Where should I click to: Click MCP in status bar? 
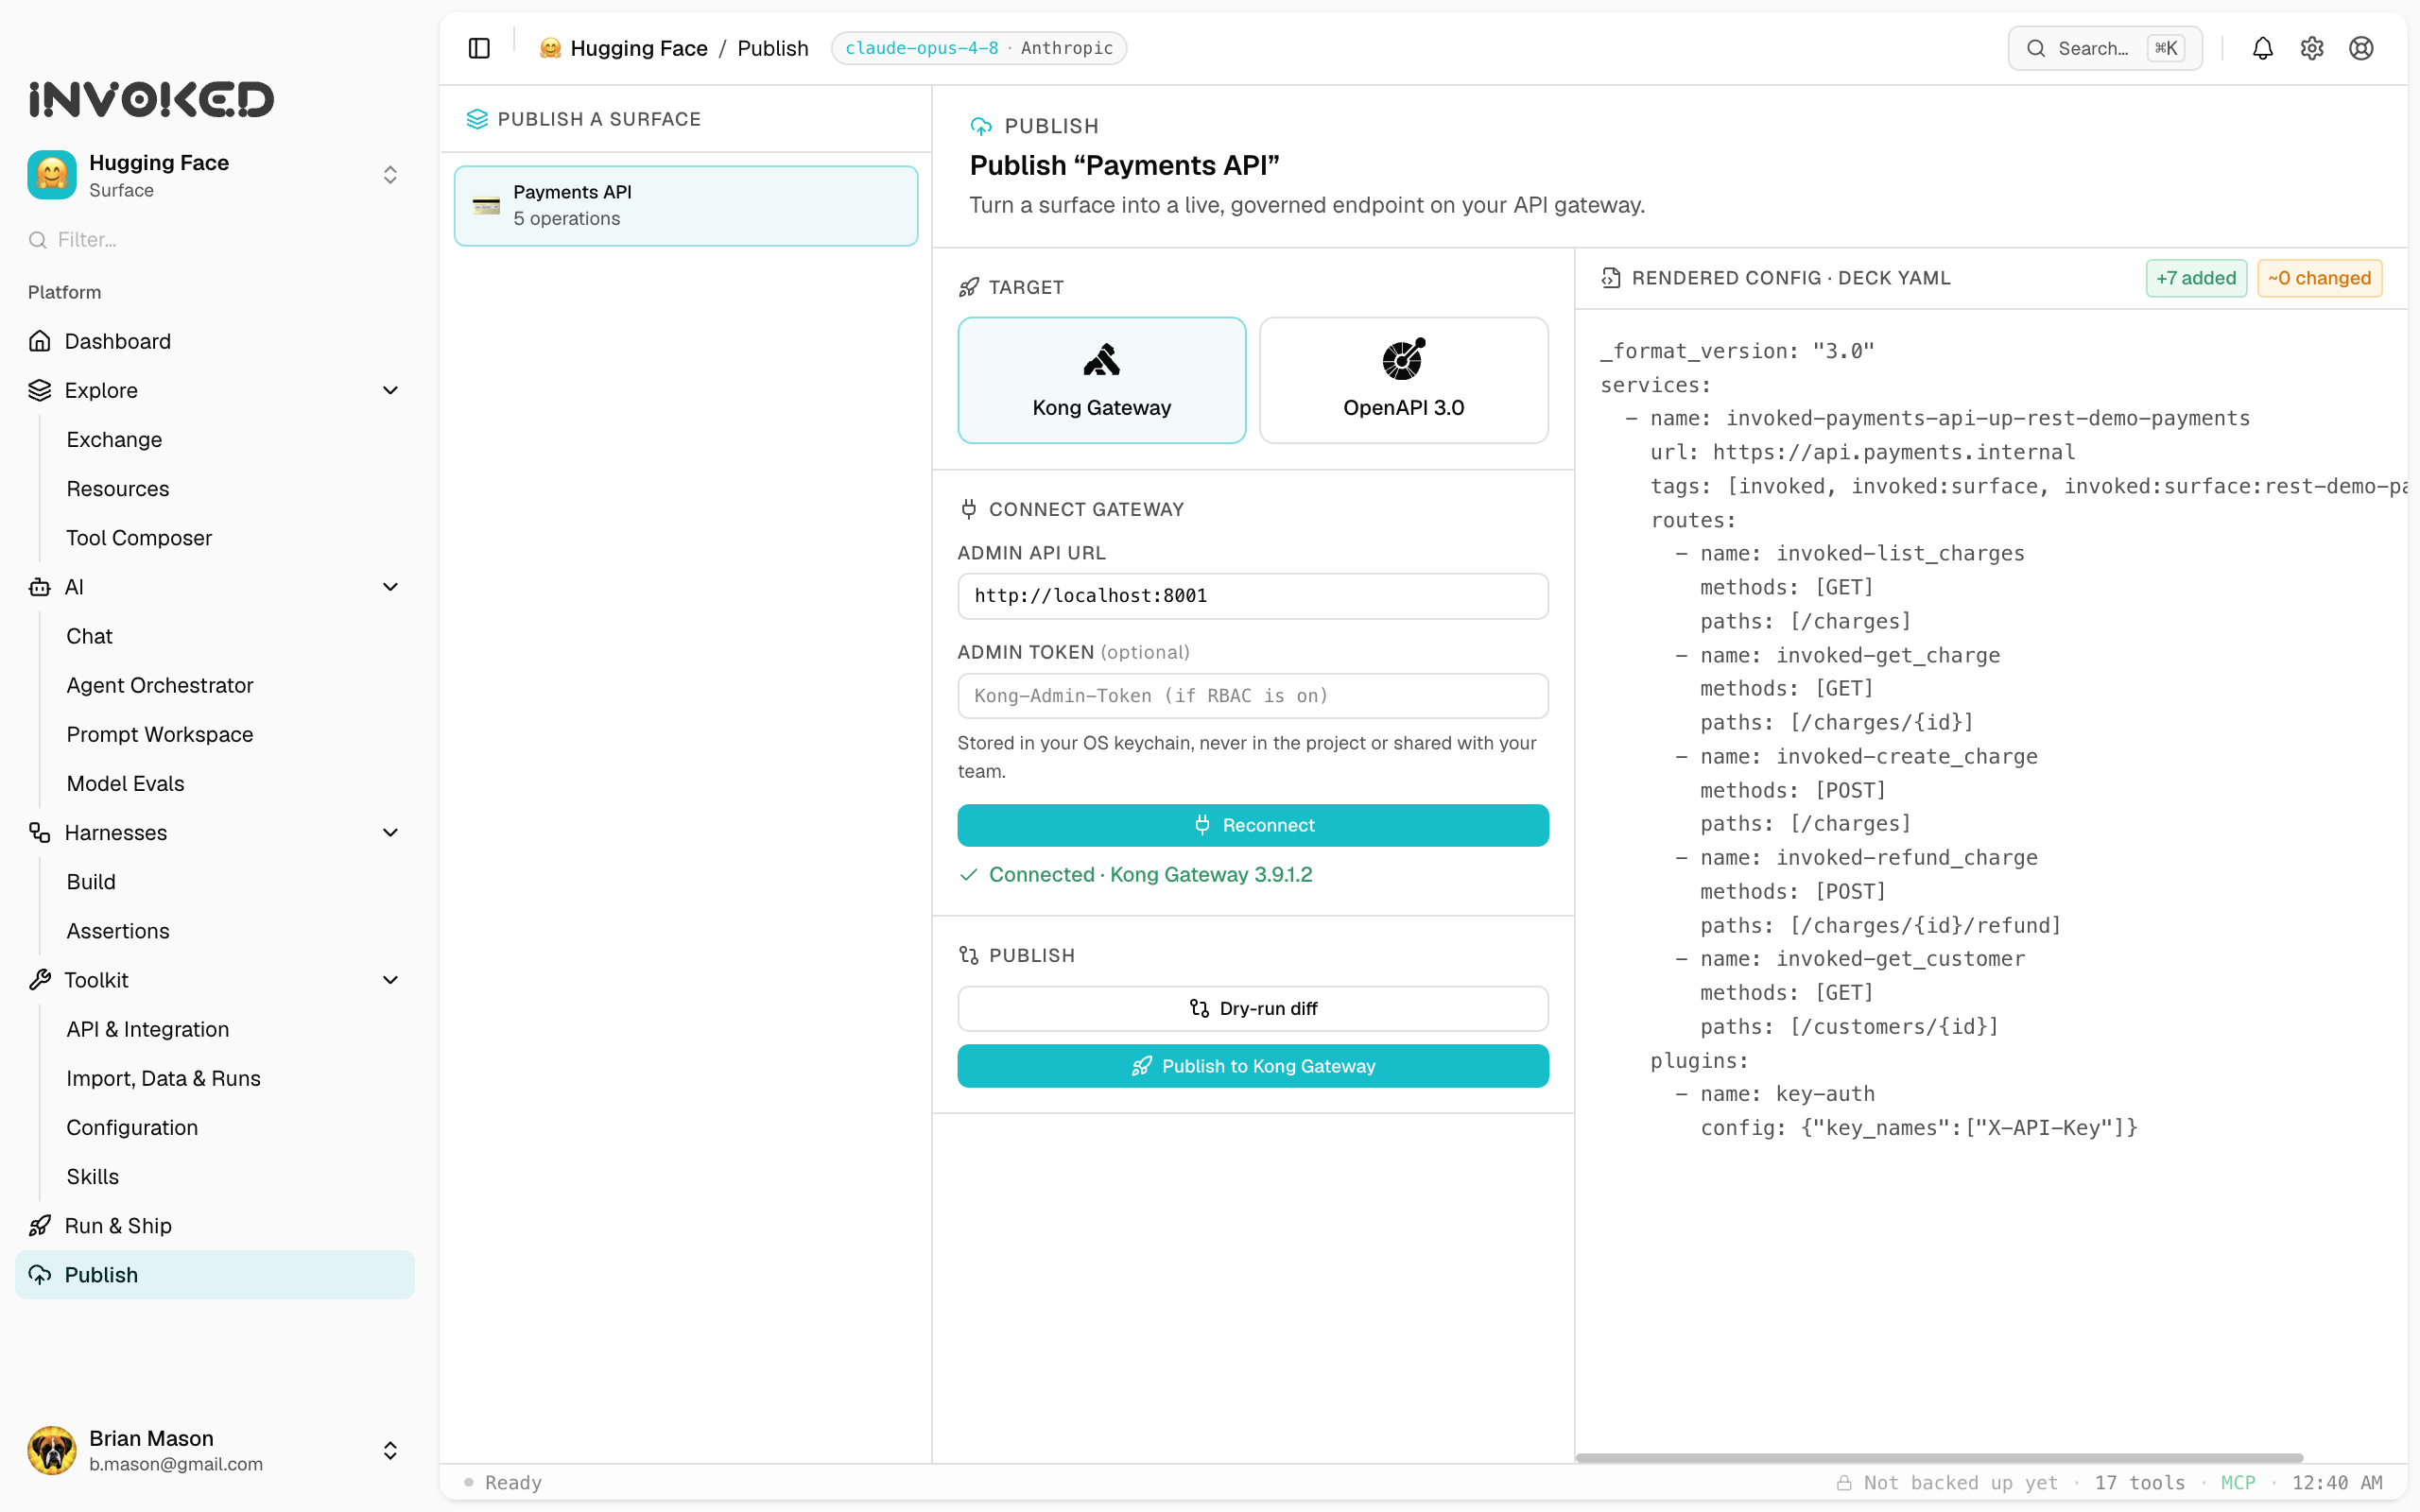click(x=2237, y=1482)
